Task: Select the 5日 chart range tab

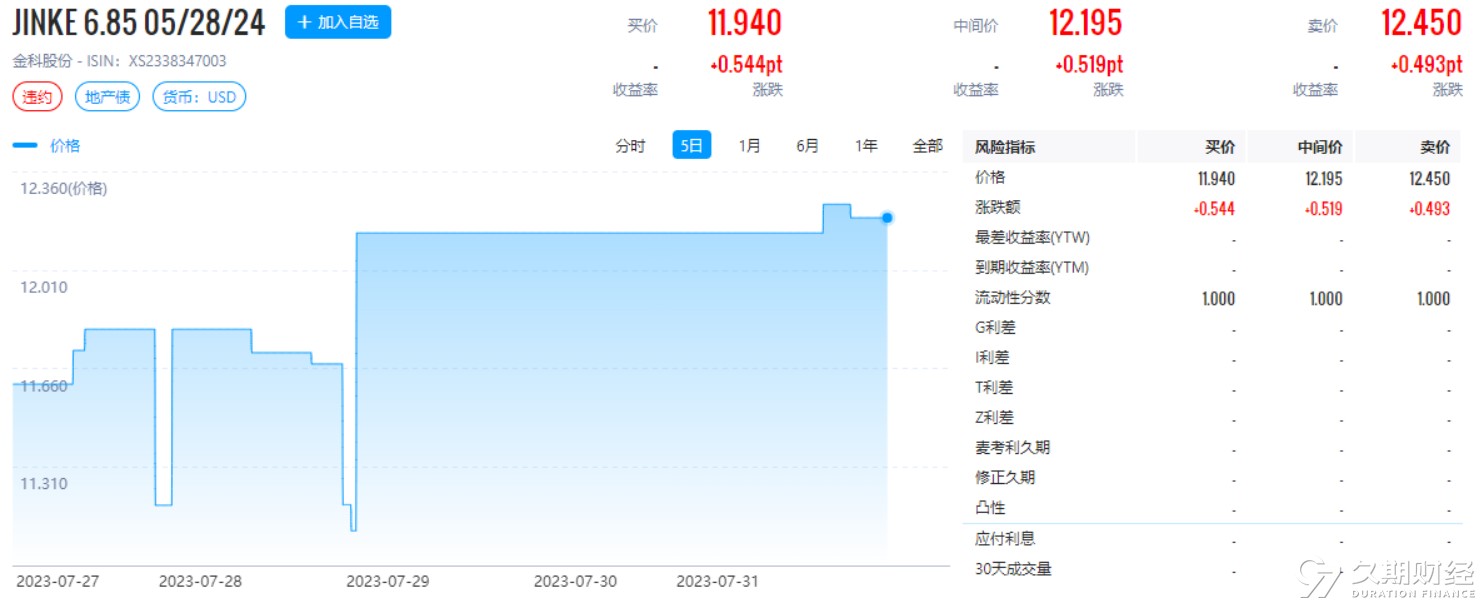Action: 692,146
